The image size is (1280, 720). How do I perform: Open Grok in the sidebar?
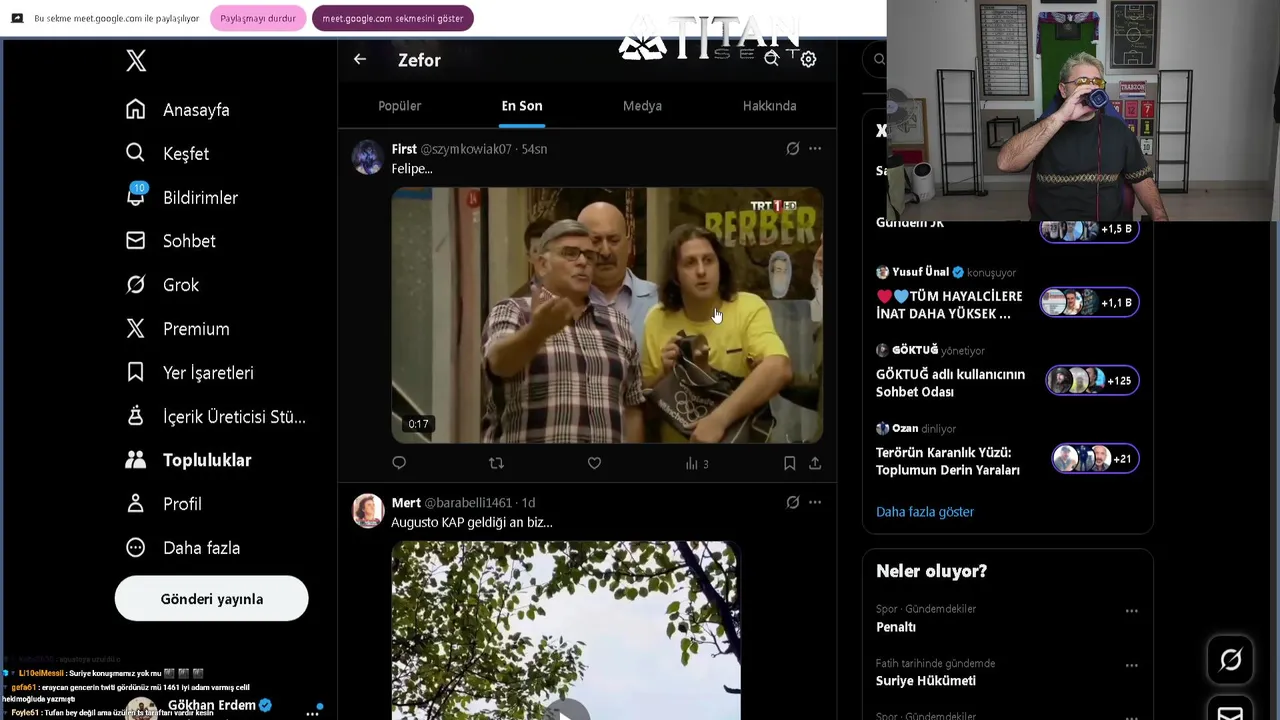(x=162, y=285)
